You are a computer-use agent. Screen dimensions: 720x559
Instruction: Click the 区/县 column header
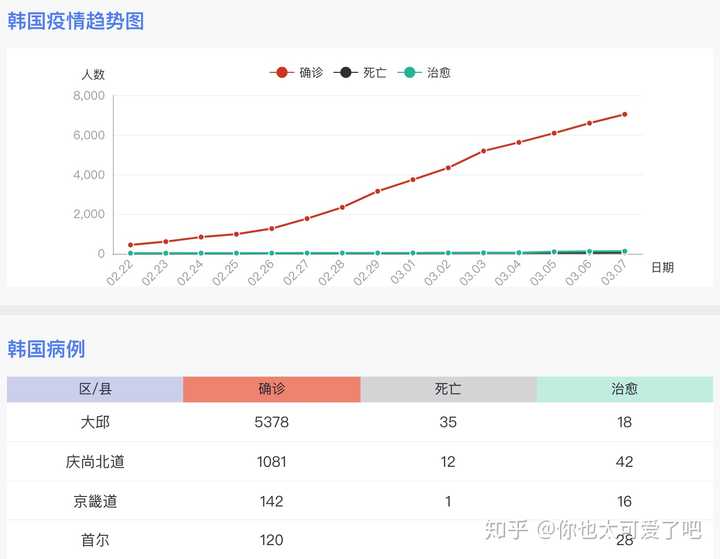click(95, 389)
